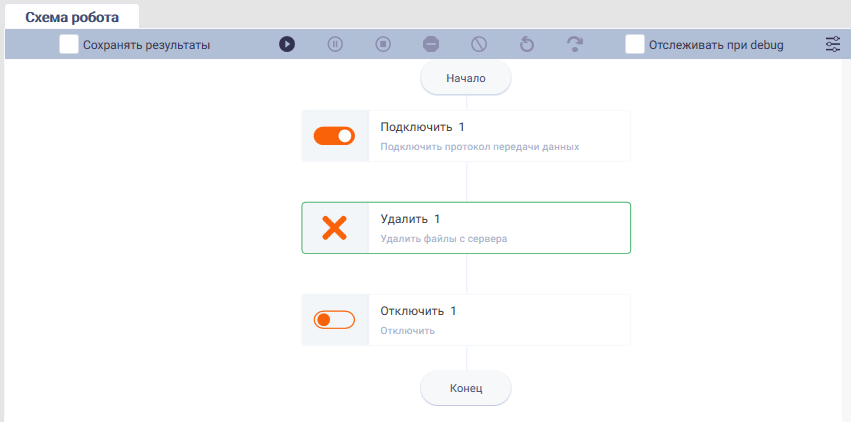Click the minus-circle breakpoint icon
Viewport: 851px width, 422px height.
tap(431, 44)
